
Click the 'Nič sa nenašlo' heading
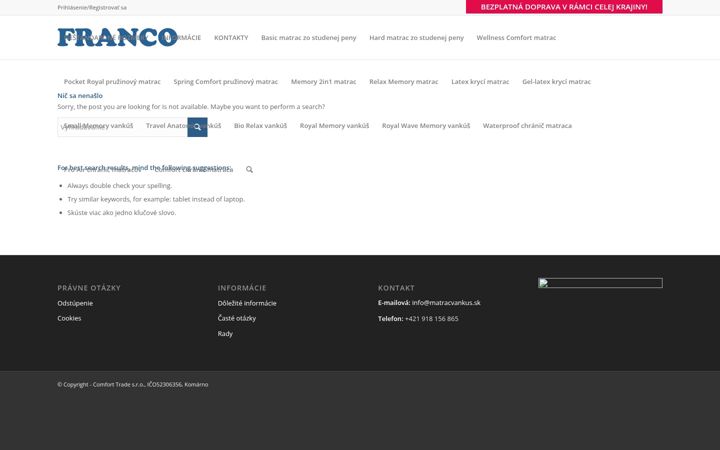coord(80,96)
